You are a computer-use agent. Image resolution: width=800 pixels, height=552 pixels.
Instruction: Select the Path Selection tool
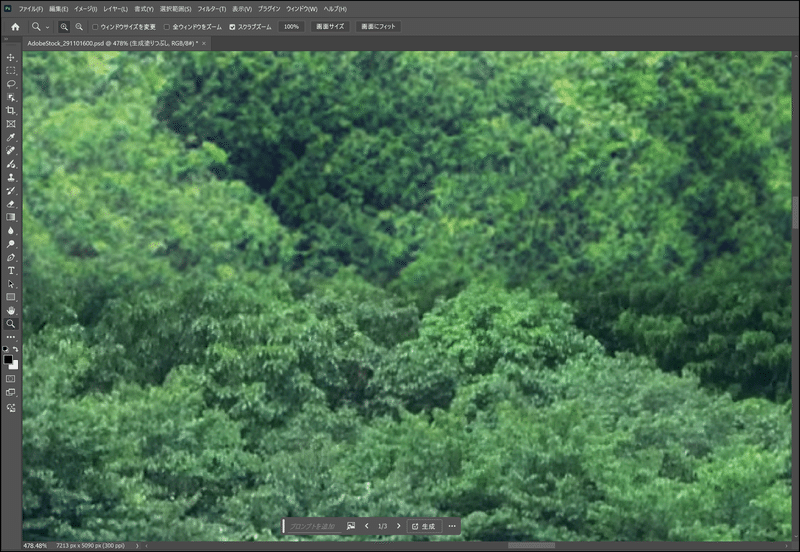(11, 284)
